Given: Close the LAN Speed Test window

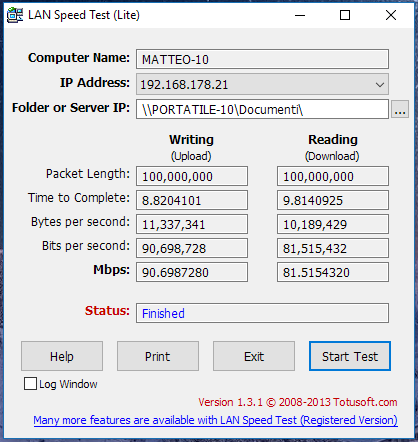Looking at the screenshot, I should pos(391,15).
